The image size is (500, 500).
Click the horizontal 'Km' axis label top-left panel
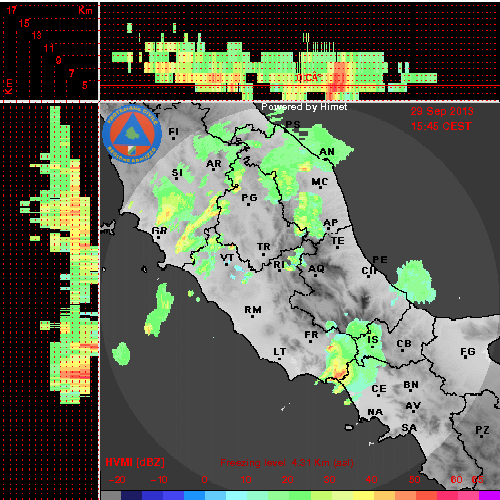85,10
